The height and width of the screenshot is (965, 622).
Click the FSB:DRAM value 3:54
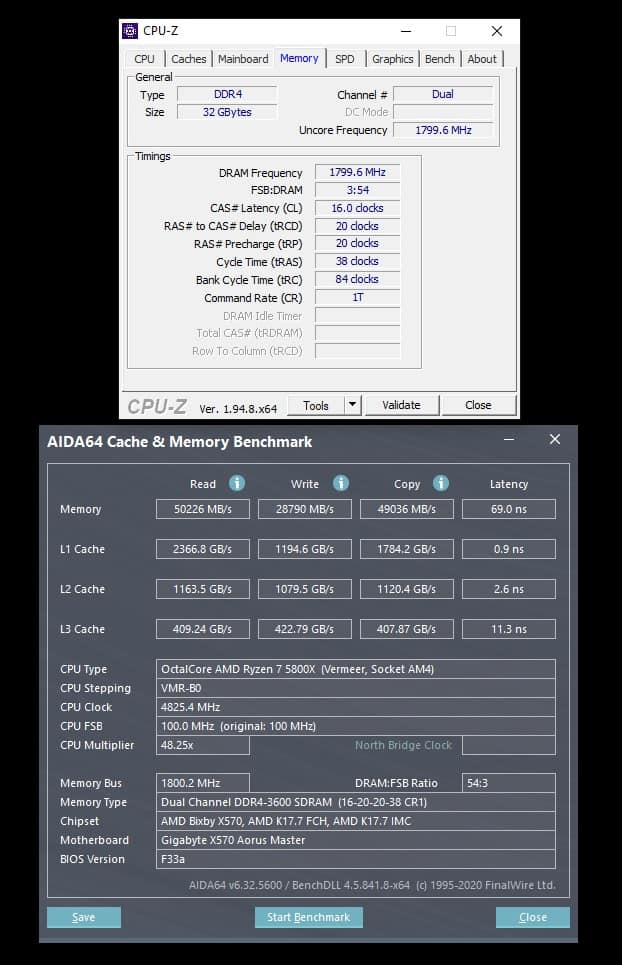click(x=357, y=190)
